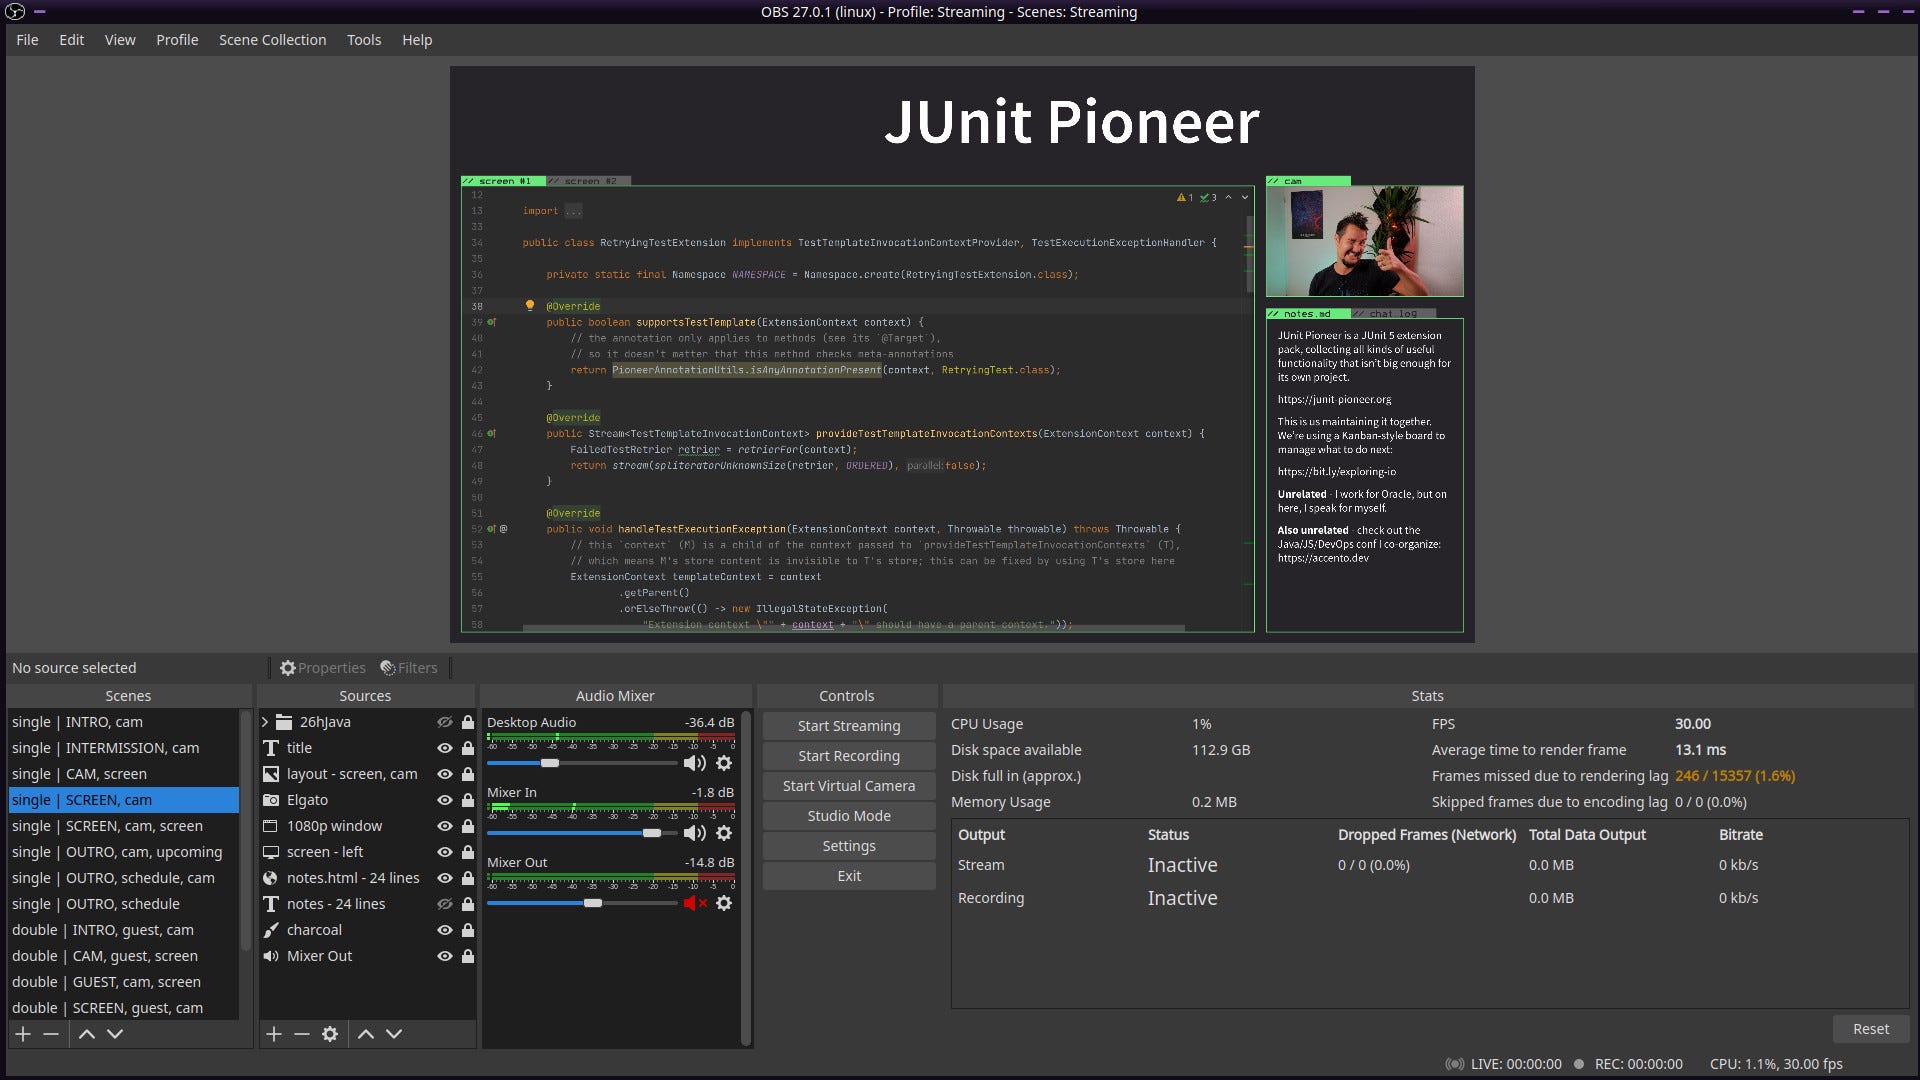Open the Mixer Out settings gear
Viewport: 1920px width, 1080px height.
(x=724, y=903)
